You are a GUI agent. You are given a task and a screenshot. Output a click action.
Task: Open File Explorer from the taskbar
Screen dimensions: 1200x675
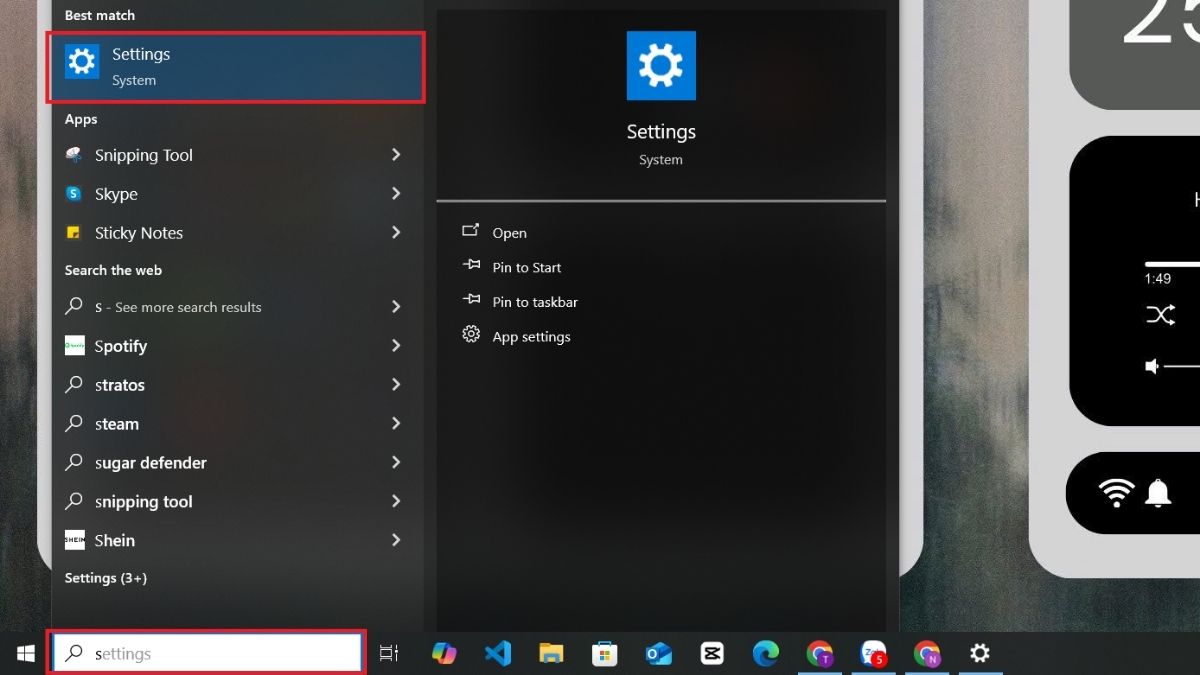(551, 654)
